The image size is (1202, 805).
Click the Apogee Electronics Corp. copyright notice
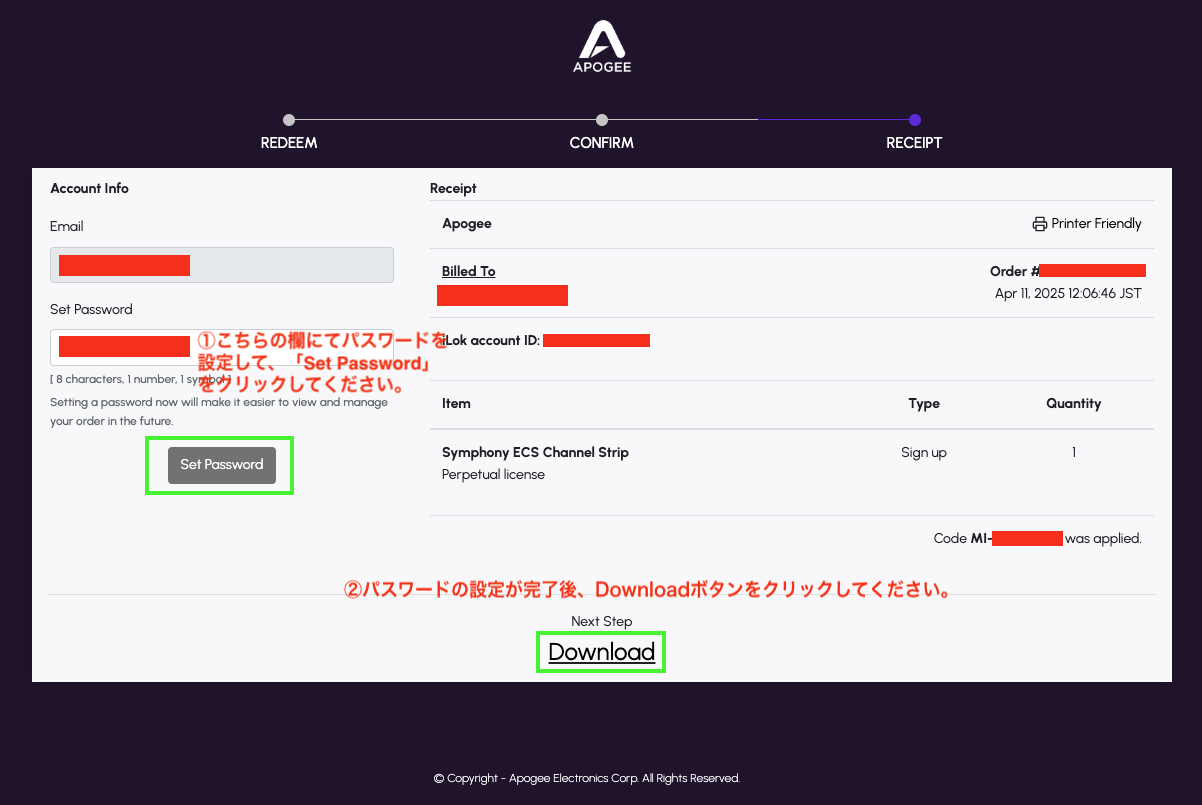click(x=587, y=778)
